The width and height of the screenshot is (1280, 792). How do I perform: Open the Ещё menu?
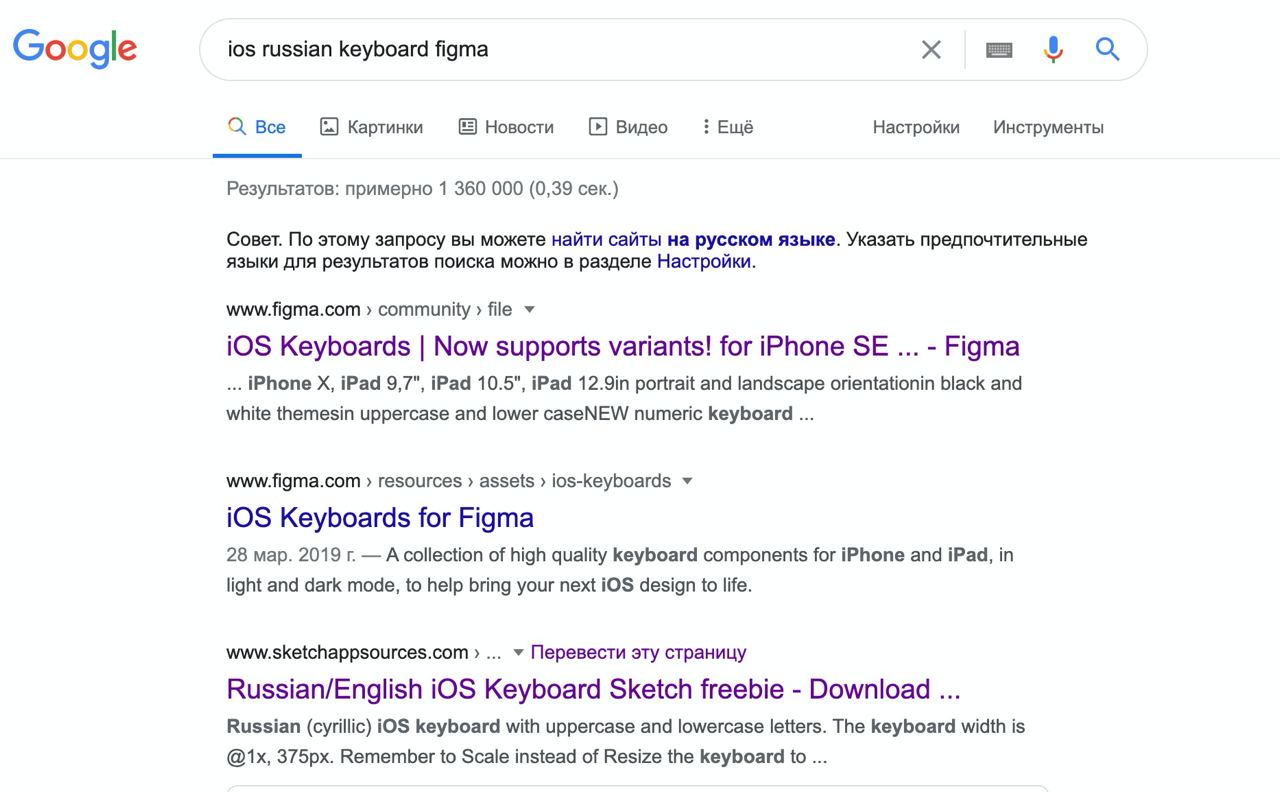[728, 127]
